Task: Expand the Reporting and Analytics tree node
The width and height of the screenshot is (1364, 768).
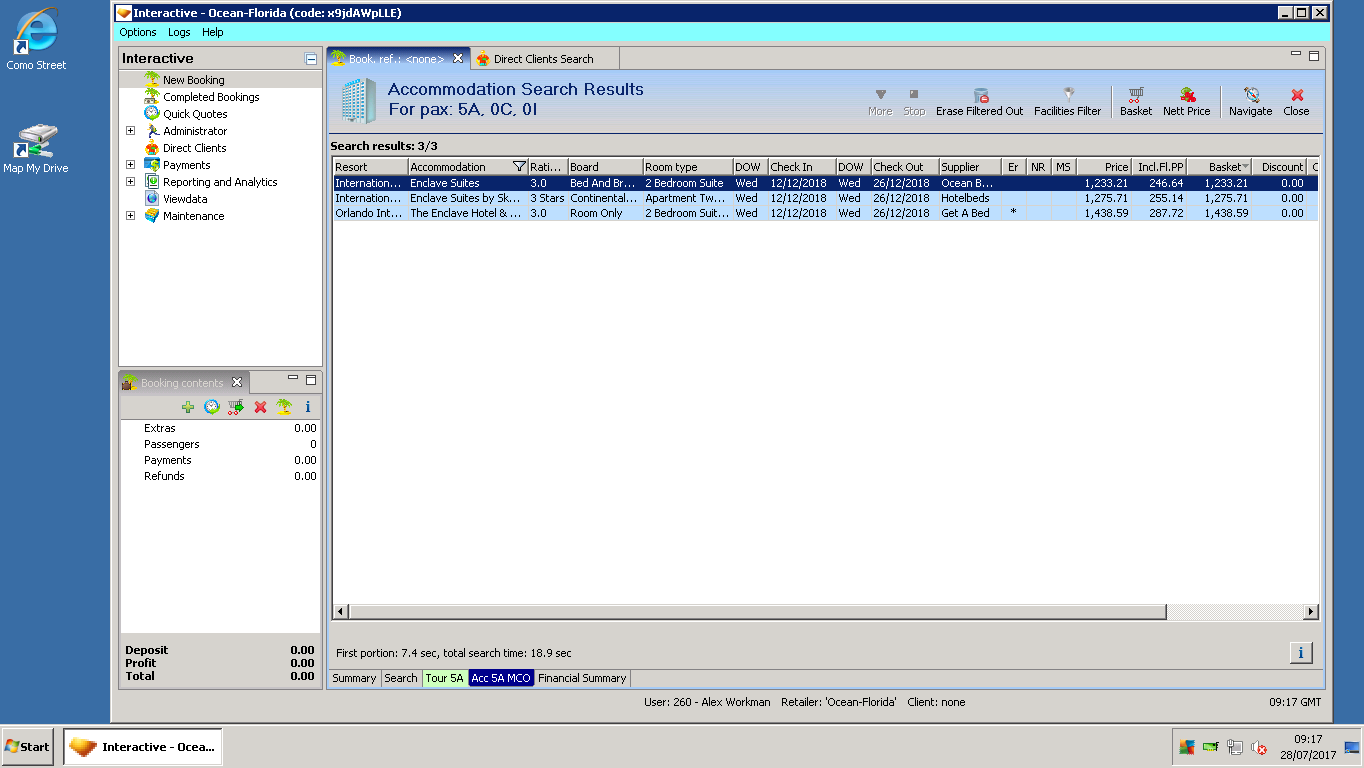Action: (x=130, y=182)
